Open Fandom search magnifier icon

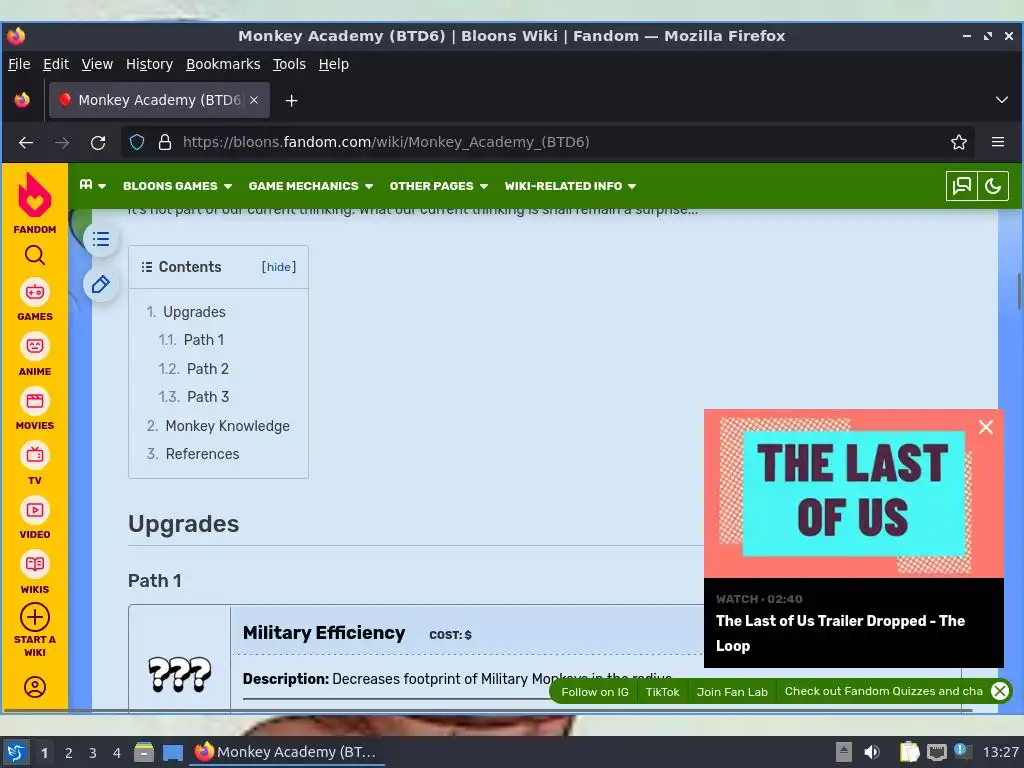[x=35, y=255]
